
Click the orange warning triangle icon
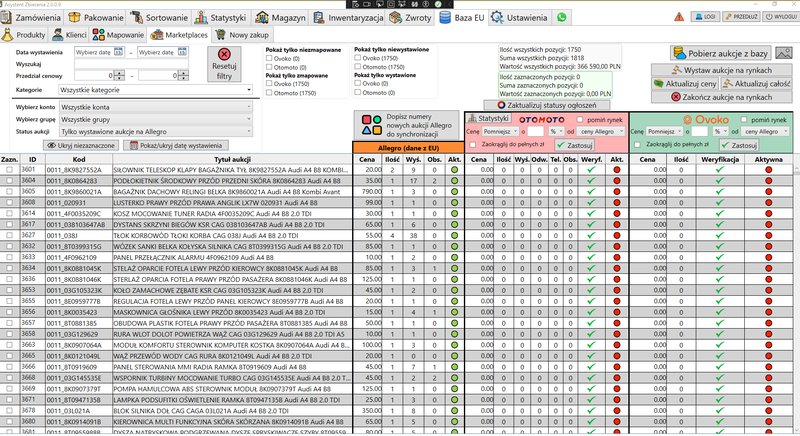click(x=679, y=17)
